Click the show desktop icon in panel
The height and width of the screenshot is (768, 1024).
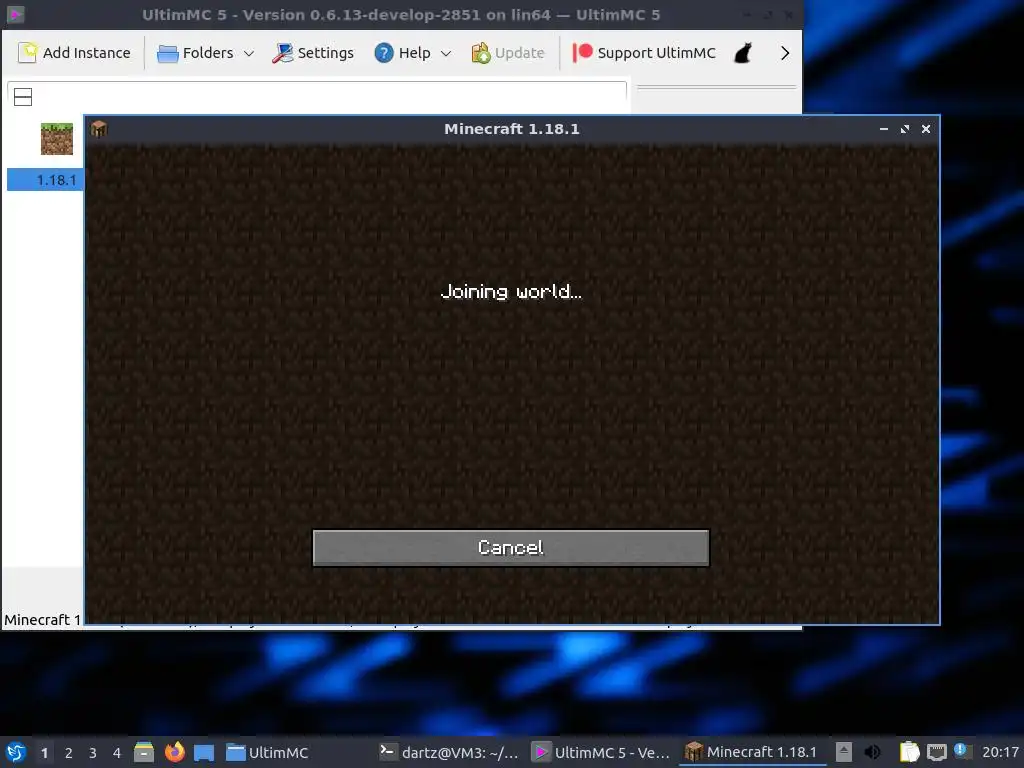pyautogui.click(x=204, y=753)
